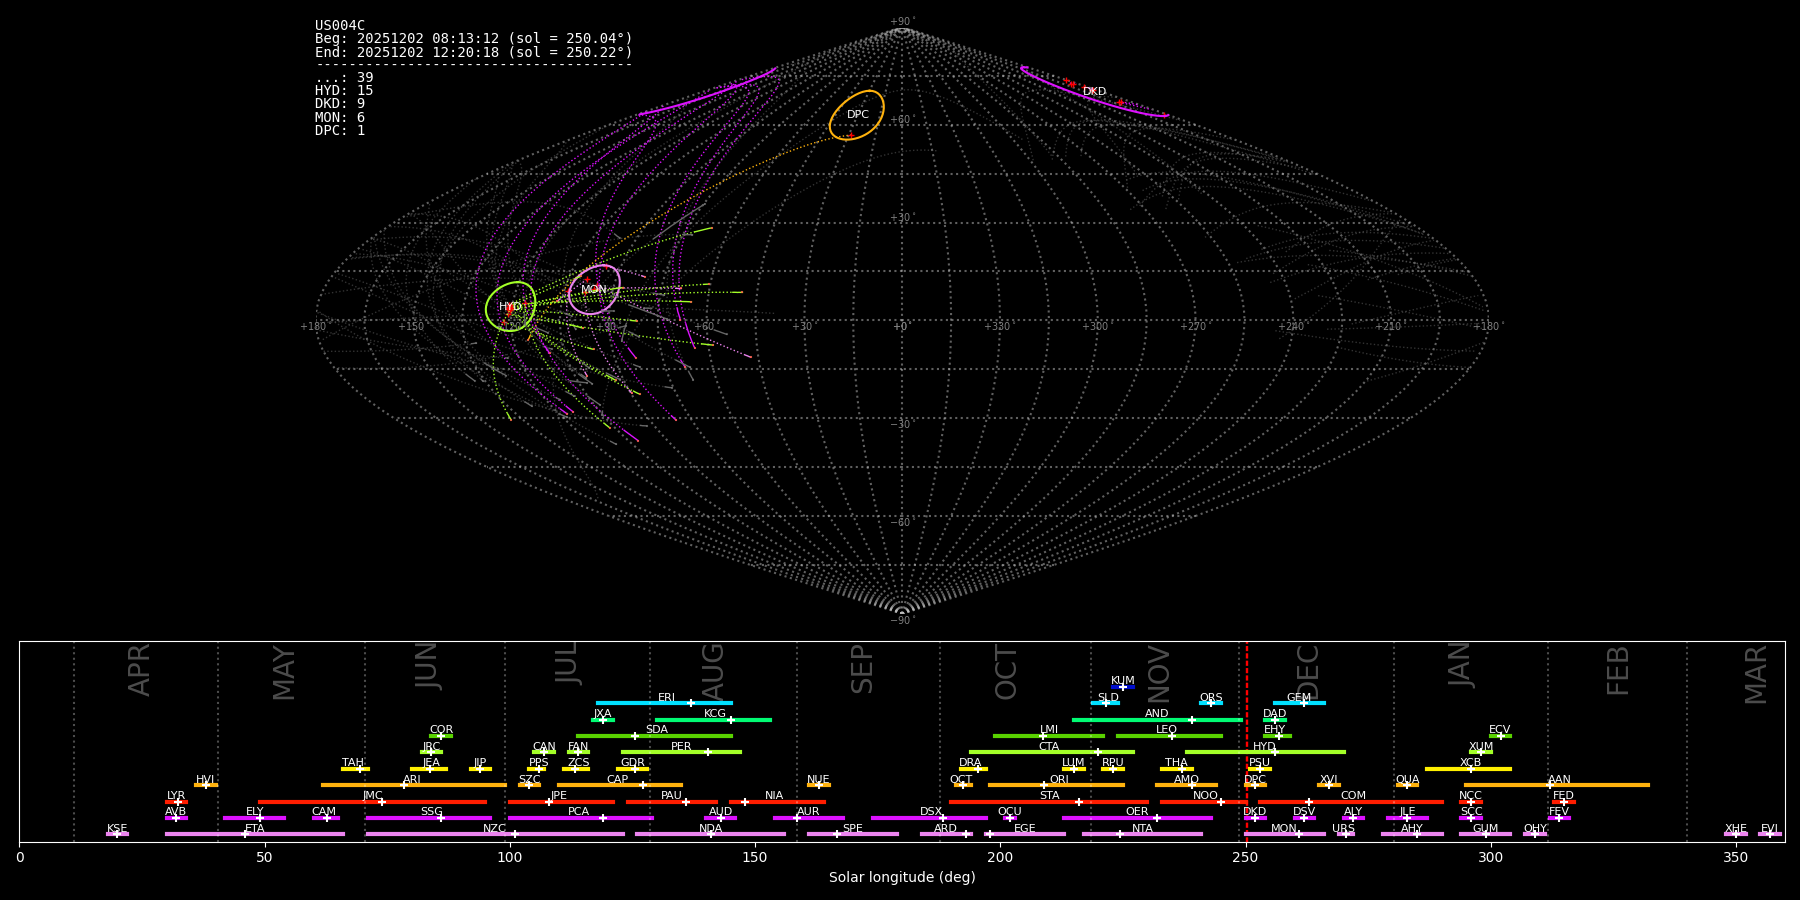
Task: Click the DKD radiant label on the sky map
Action: tap(1095, 92)
